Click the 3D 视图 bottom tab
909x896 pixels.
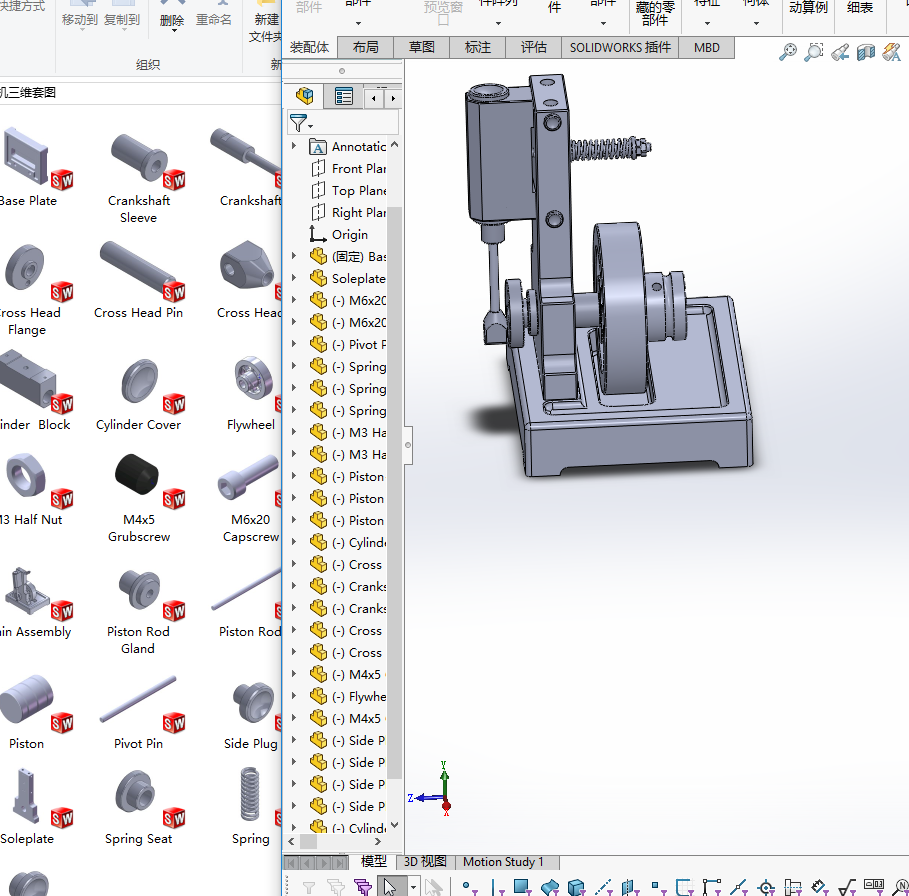[425, 862]
